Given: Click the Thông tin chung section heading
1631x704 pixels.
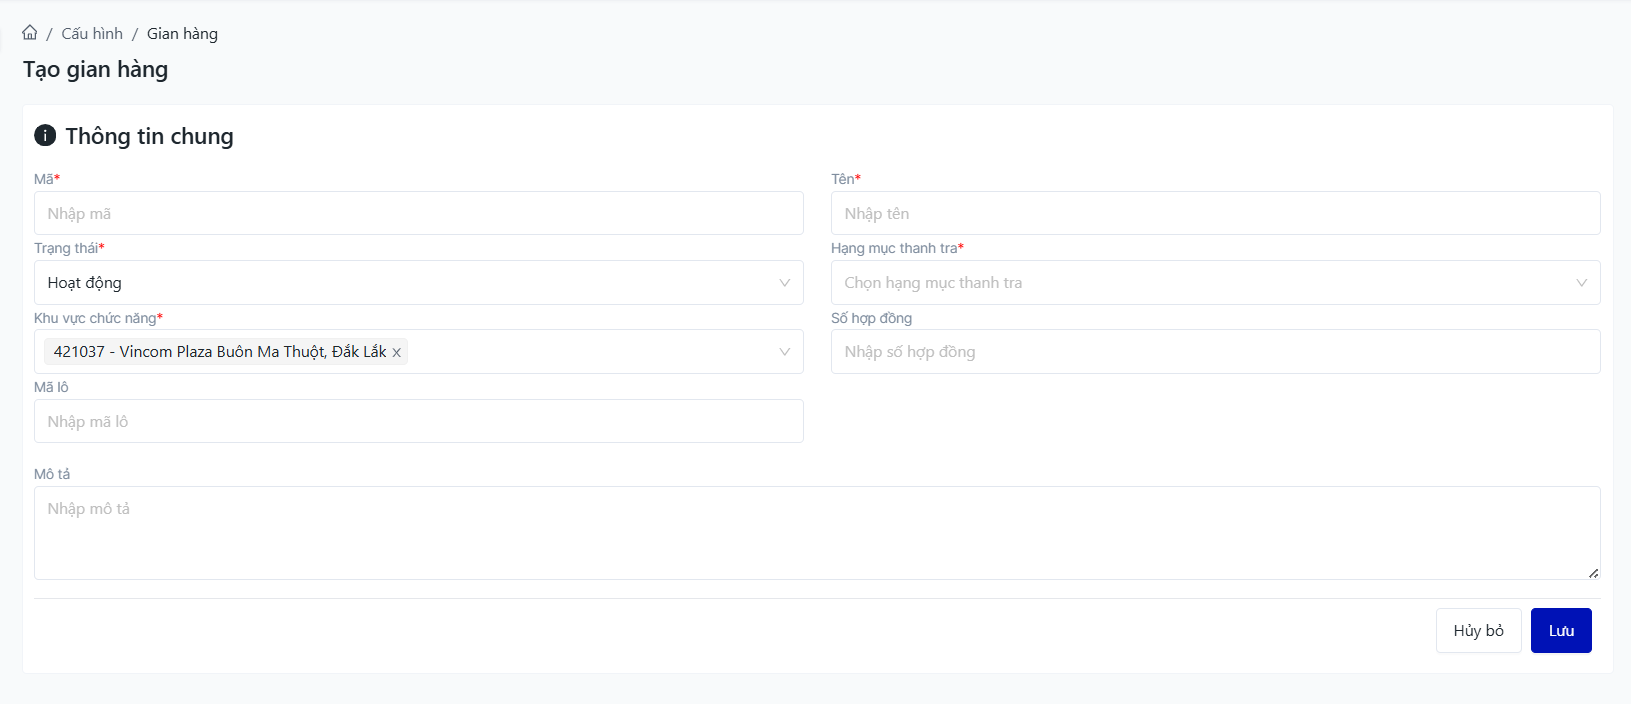Looking at the screenshot, I should click(x=149, y=136).
